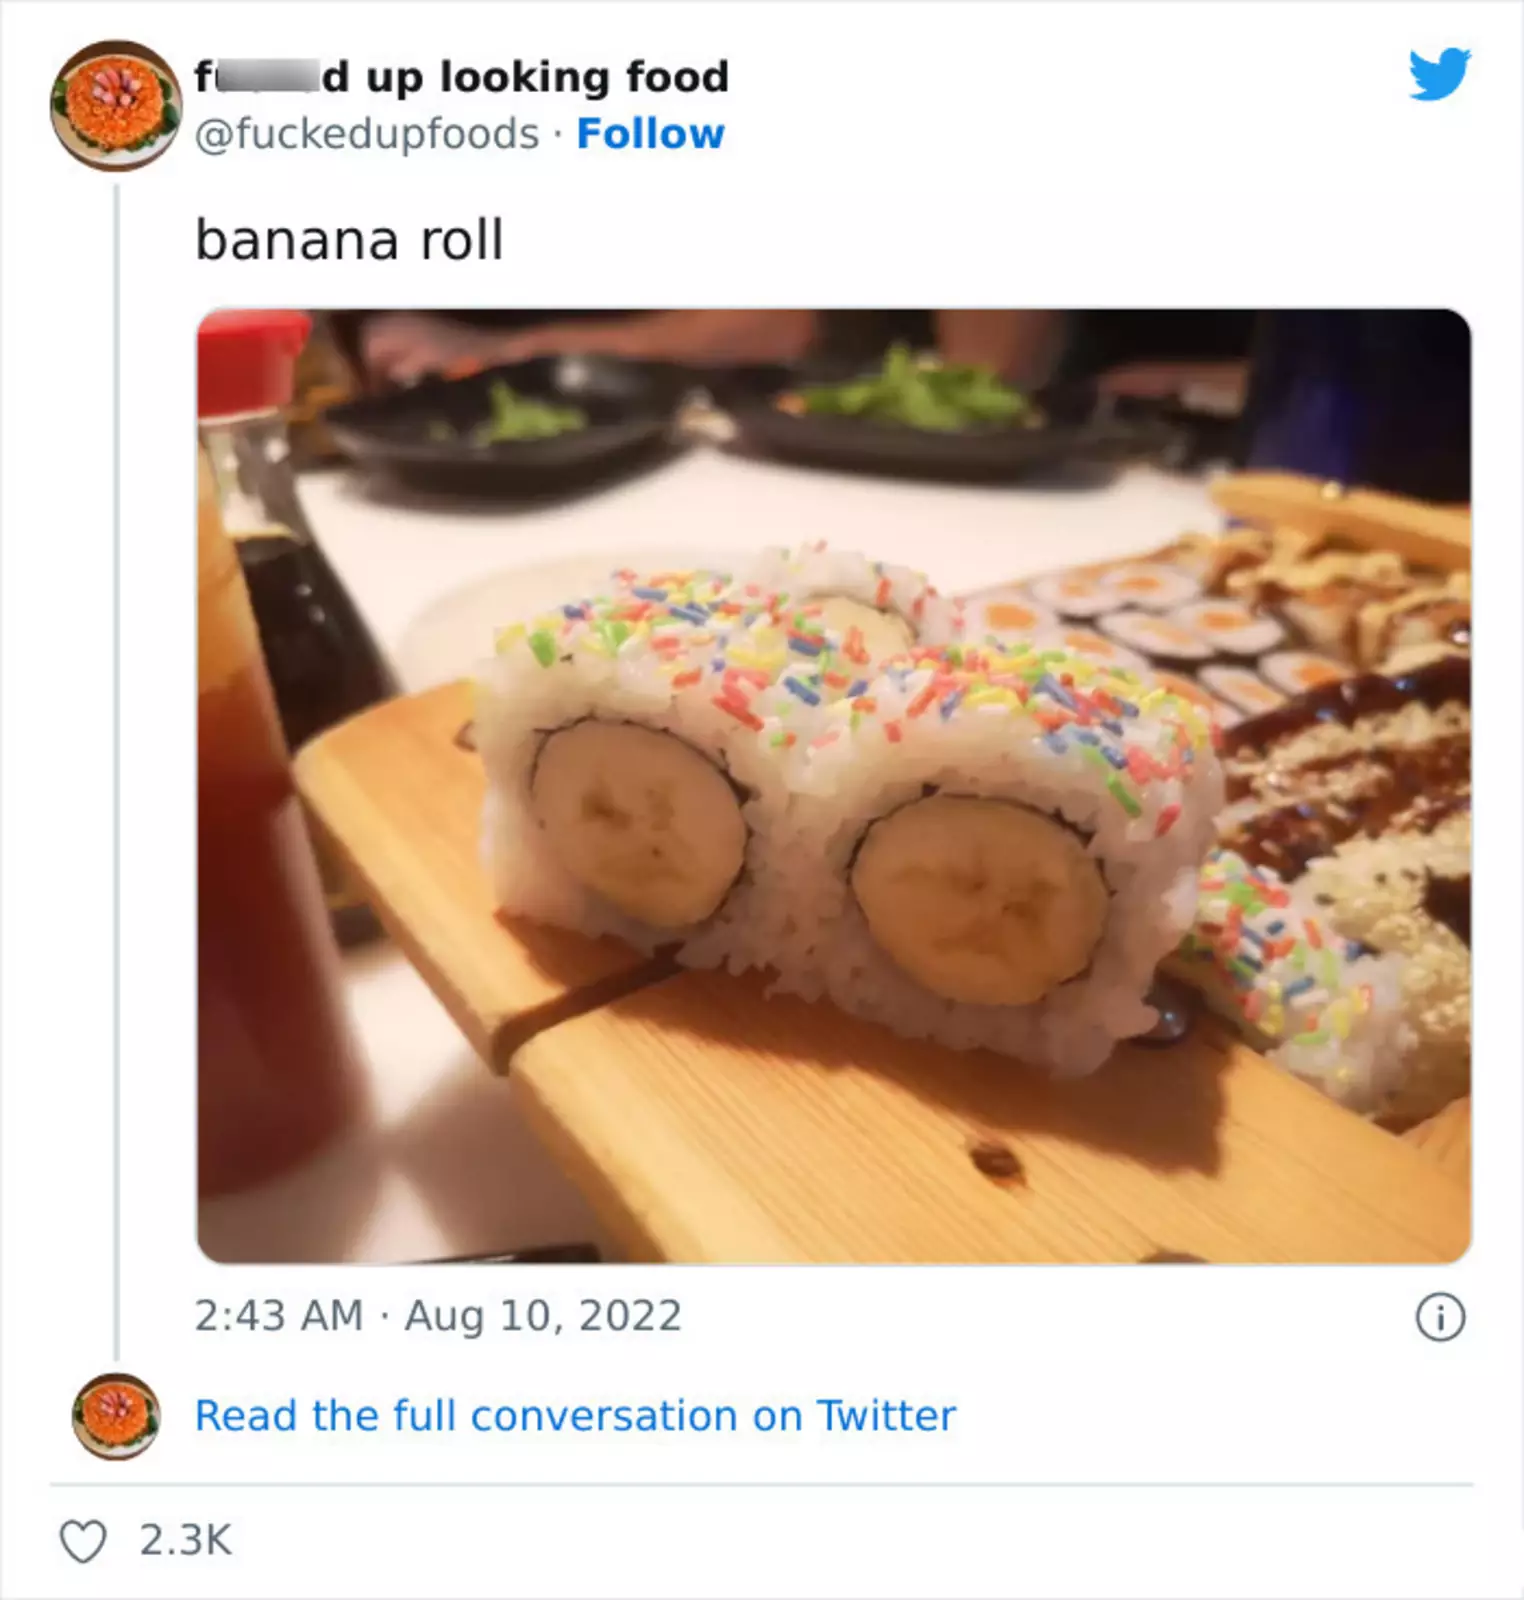Click the 2:43 AM time text
Viewport: 1524px width, 1600px height.
(x=278, y=1316)
